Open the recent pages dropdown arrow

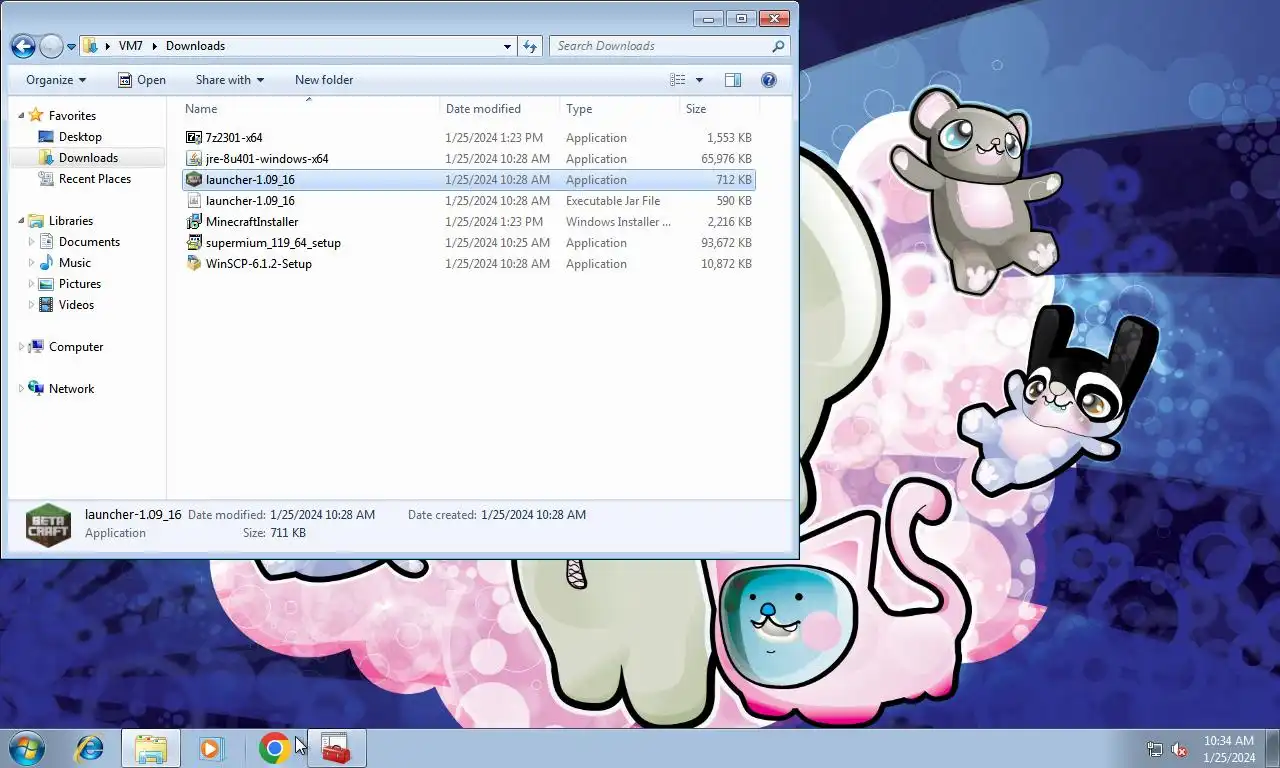(x=72, y=46)
